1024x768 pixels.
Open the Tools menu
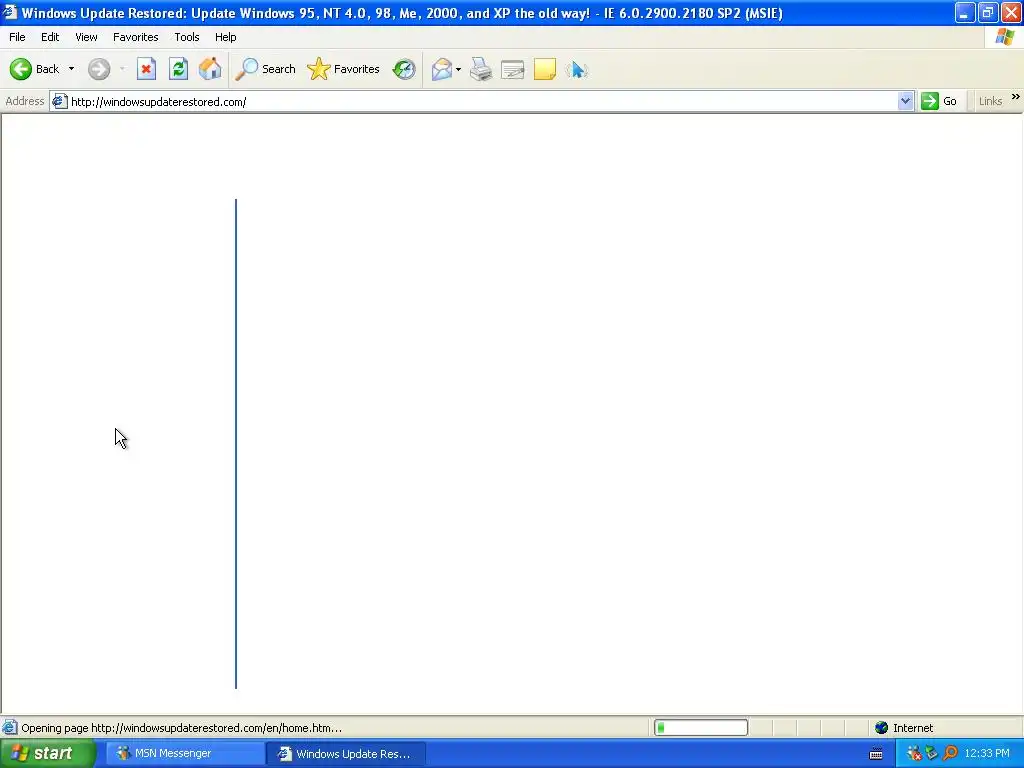[x=187, y=37]
